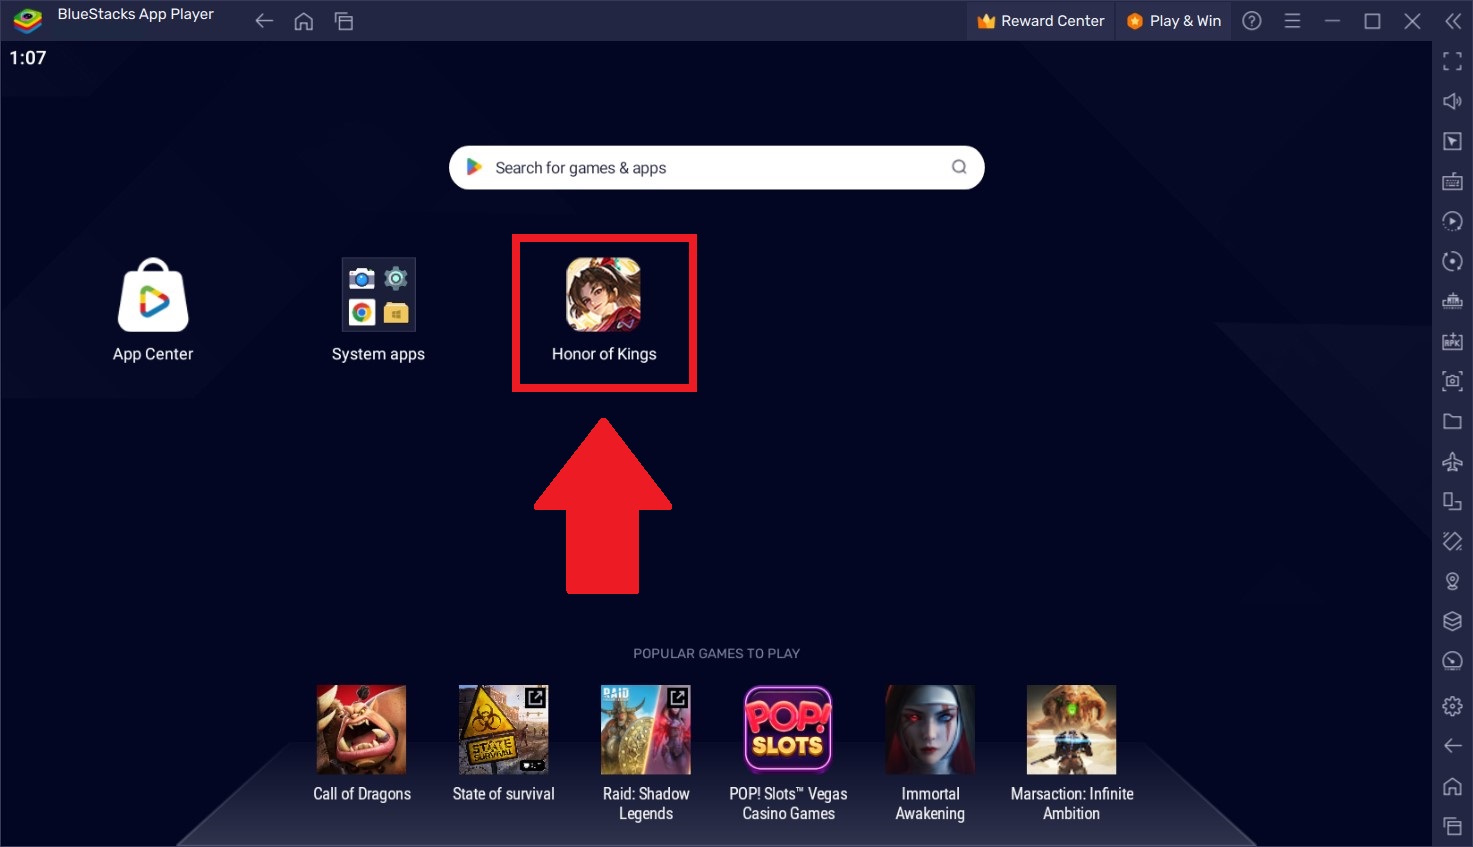The width and height of the screenshot is (1473, 847).
Task: Click the volume speaker icon
Action: pyautogui.click(x=1452, y=101)
